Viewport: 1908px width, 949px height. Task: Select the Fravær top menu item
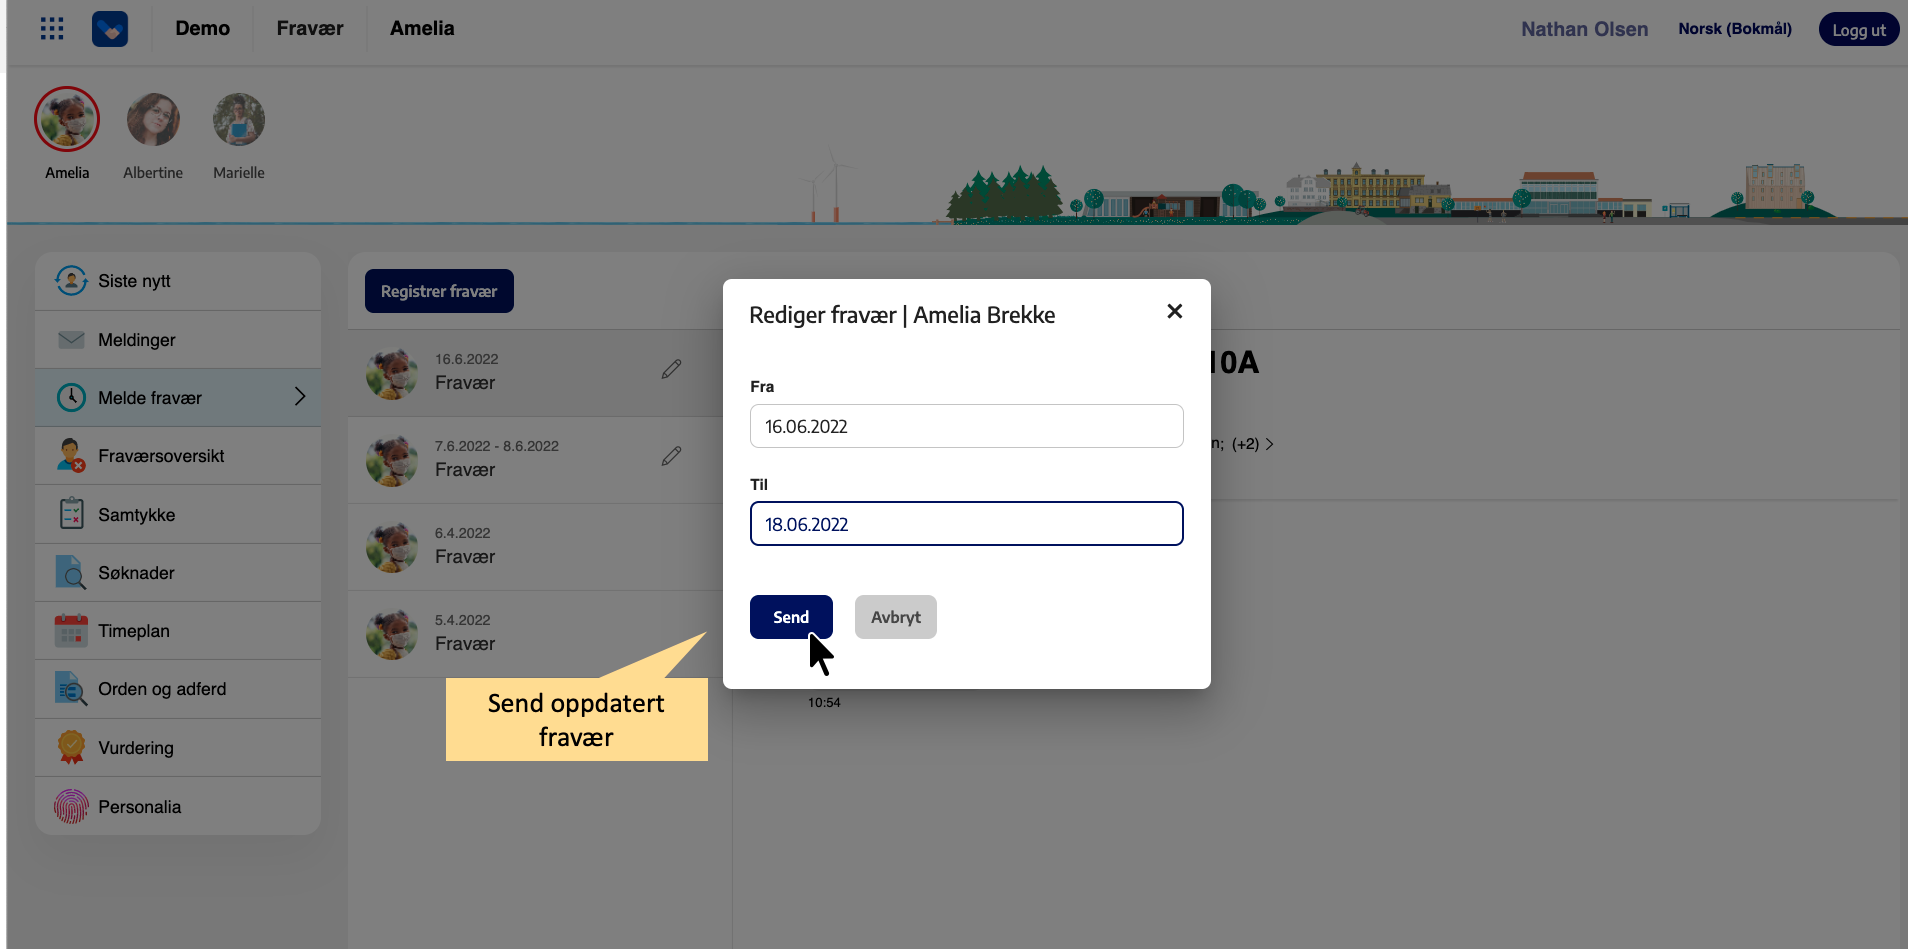310,29
